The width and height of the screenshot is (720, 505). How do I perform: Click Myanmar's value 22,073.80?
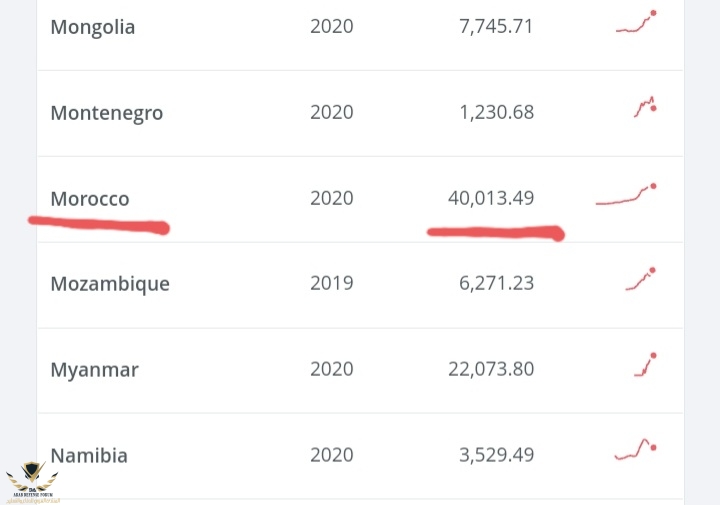pos(491,370)
